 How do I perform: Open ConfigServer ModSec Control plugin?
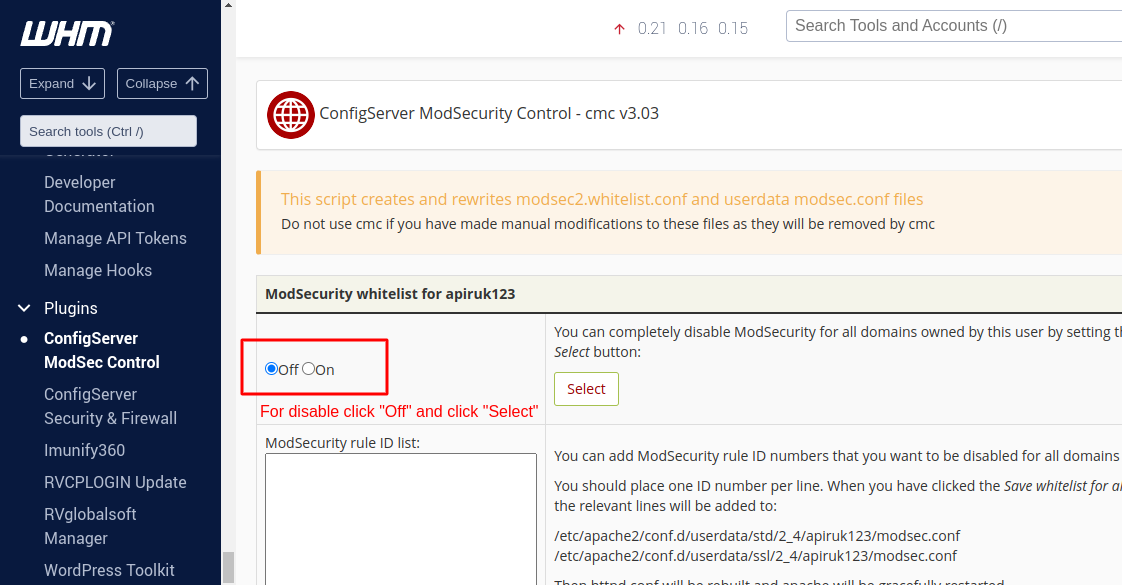click(x=102, y=350)
